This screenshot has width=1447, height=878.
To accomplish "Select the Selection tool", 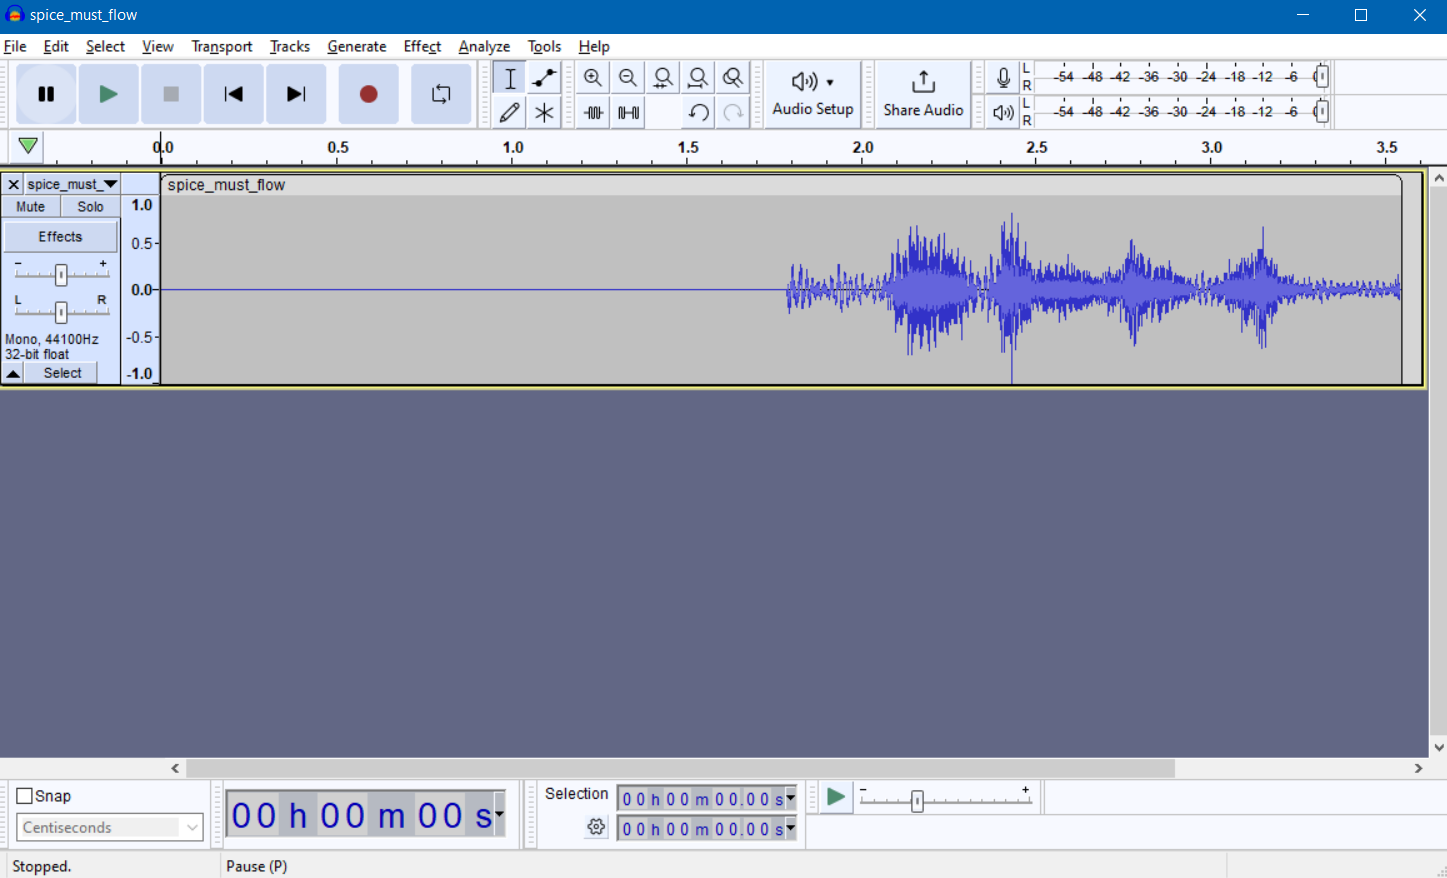I will [509, 77].
